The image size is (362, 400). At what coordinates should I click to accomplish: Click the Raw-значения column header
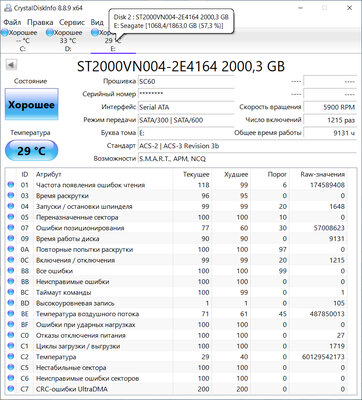tap(322, 174)
